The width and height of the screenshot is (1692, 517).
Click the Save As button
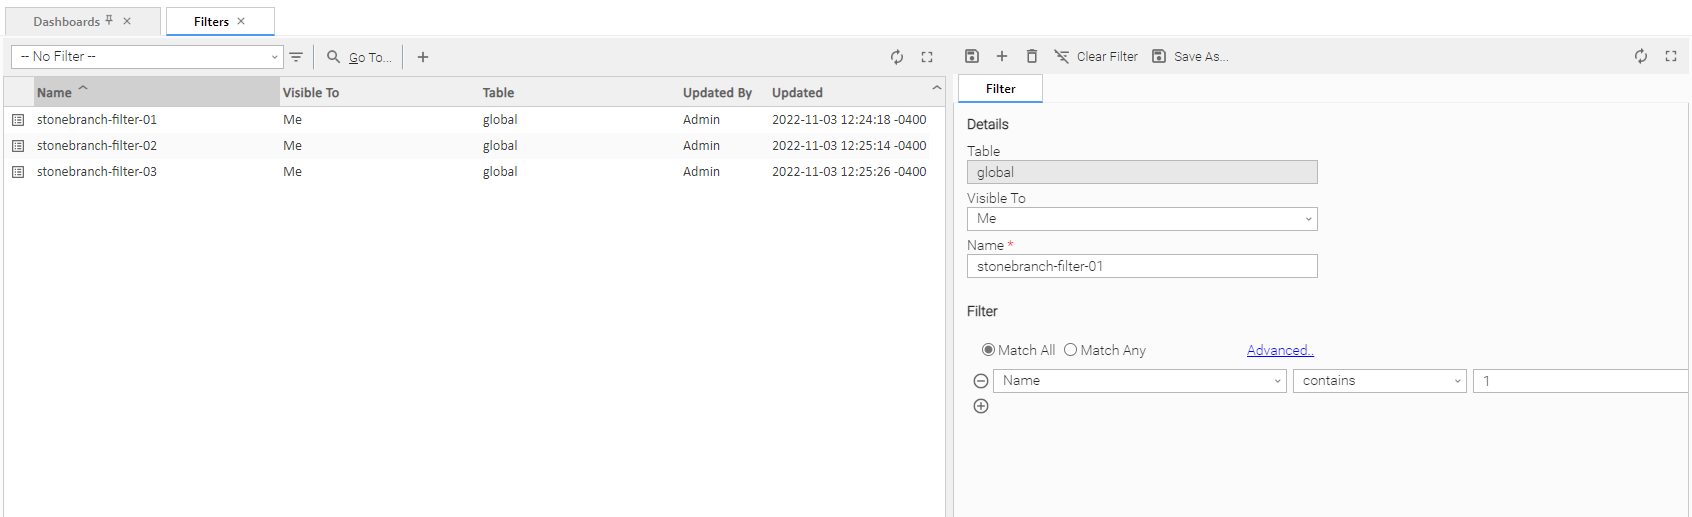[x=1190, y=56]
